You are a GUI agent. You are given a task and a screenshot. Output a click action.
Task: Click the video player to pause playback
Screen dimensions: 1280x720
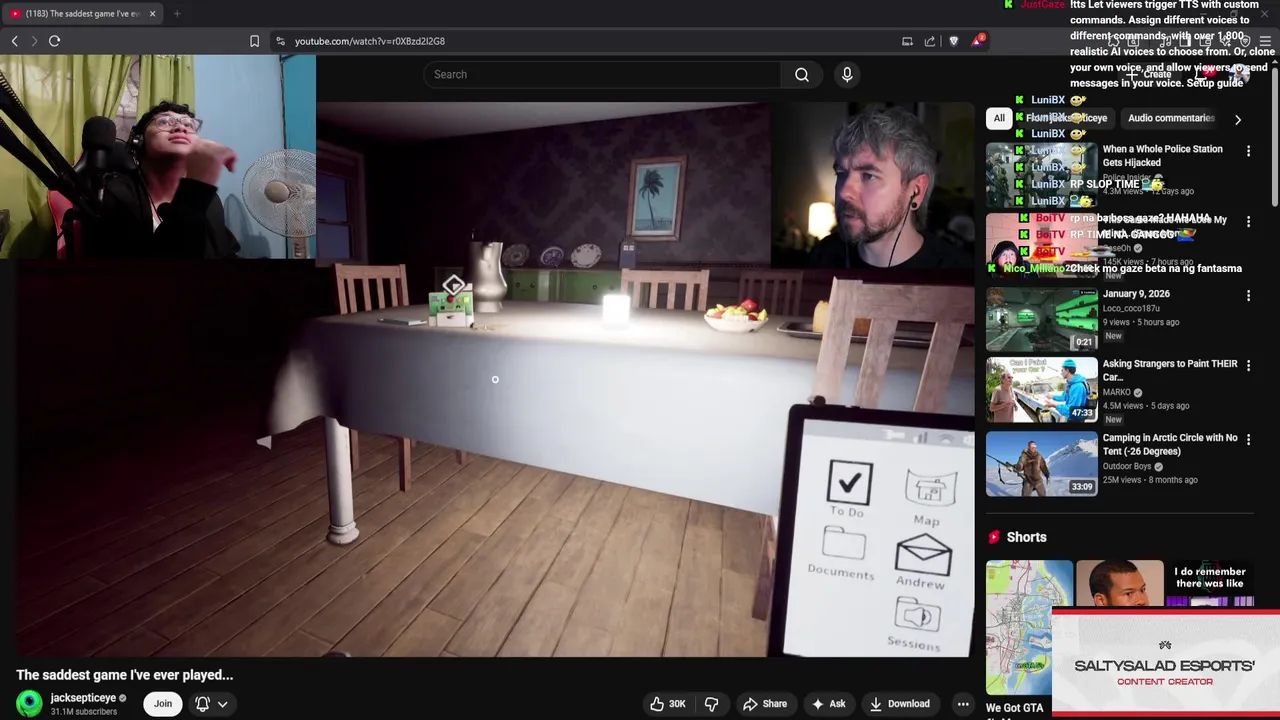pos(495,379)
